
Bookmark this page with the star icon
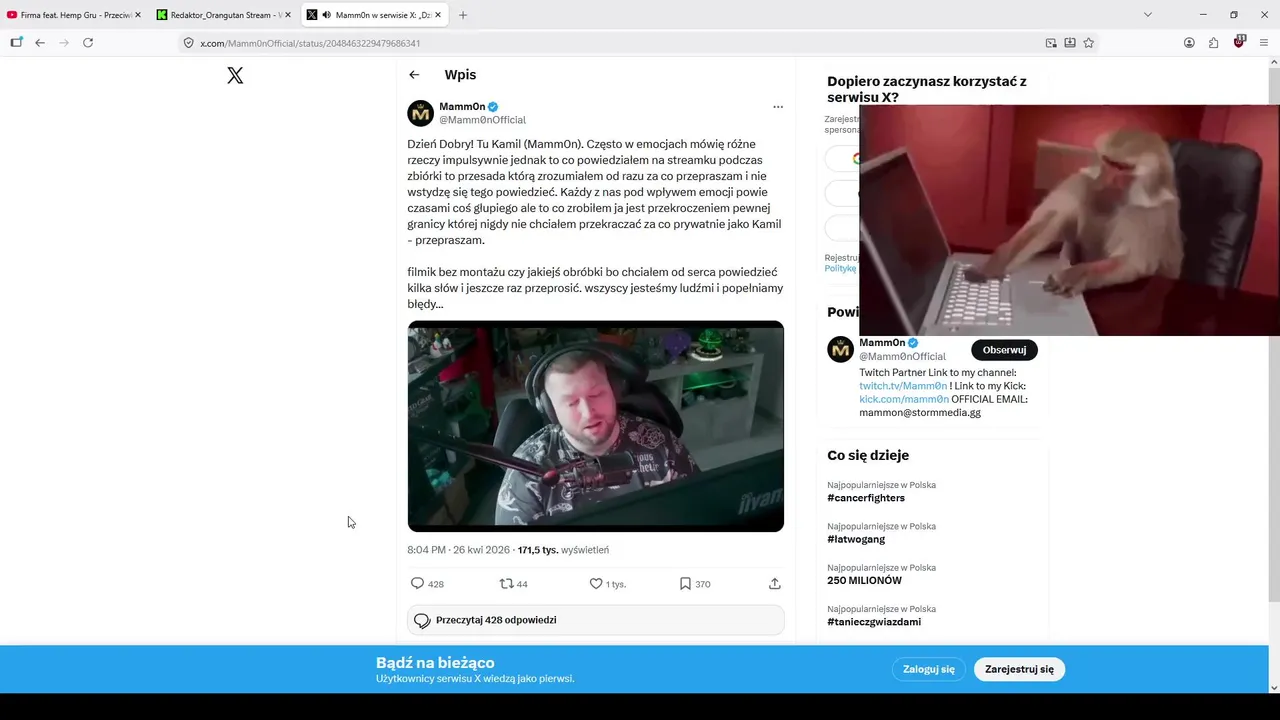pyautogui.click(x=1089, y=43)
